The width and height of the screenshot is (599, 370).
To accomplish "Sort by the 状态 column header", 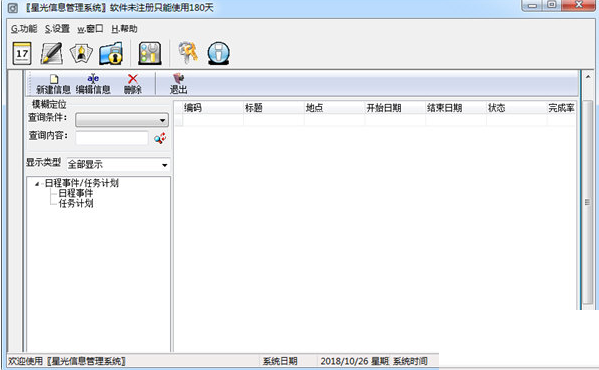I will [x=516, y=108].
